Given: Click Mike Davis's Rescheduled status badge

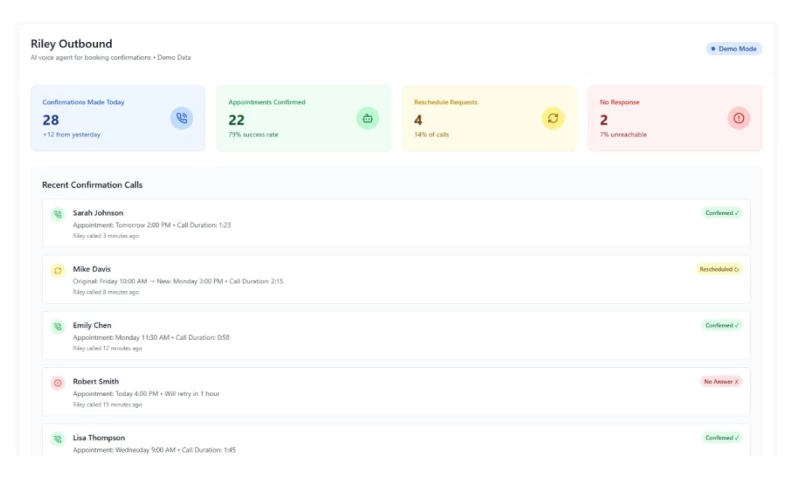Looking at the screenshot, I should point(719,269).
